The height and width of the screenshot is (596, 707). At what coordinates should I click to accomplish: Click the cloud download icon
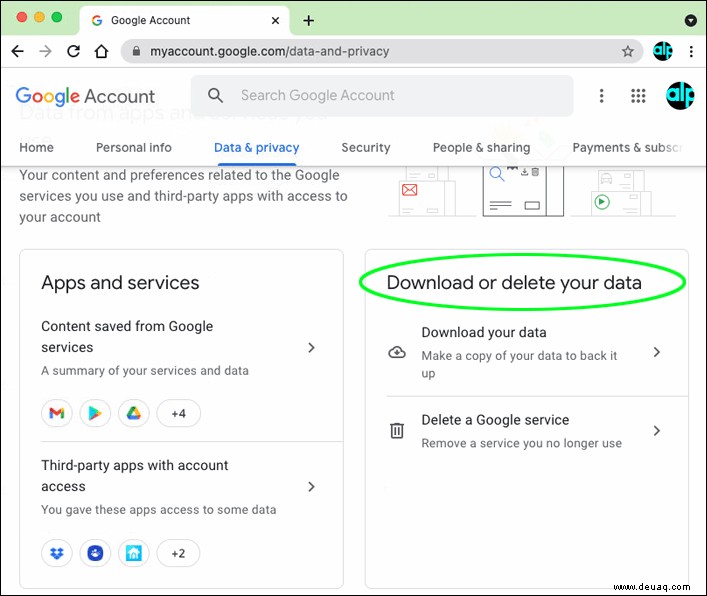[397, 352]
